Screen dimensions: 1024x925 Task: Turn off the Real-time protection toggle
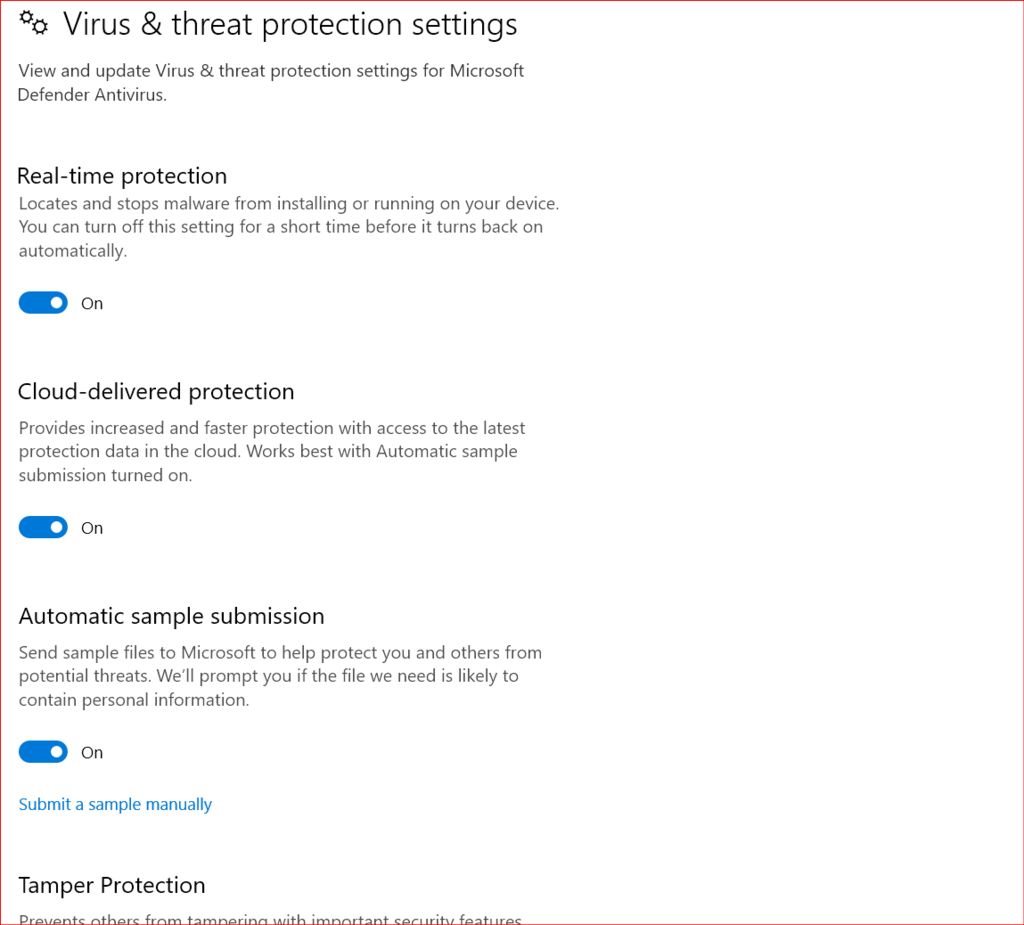click(43, 302)
